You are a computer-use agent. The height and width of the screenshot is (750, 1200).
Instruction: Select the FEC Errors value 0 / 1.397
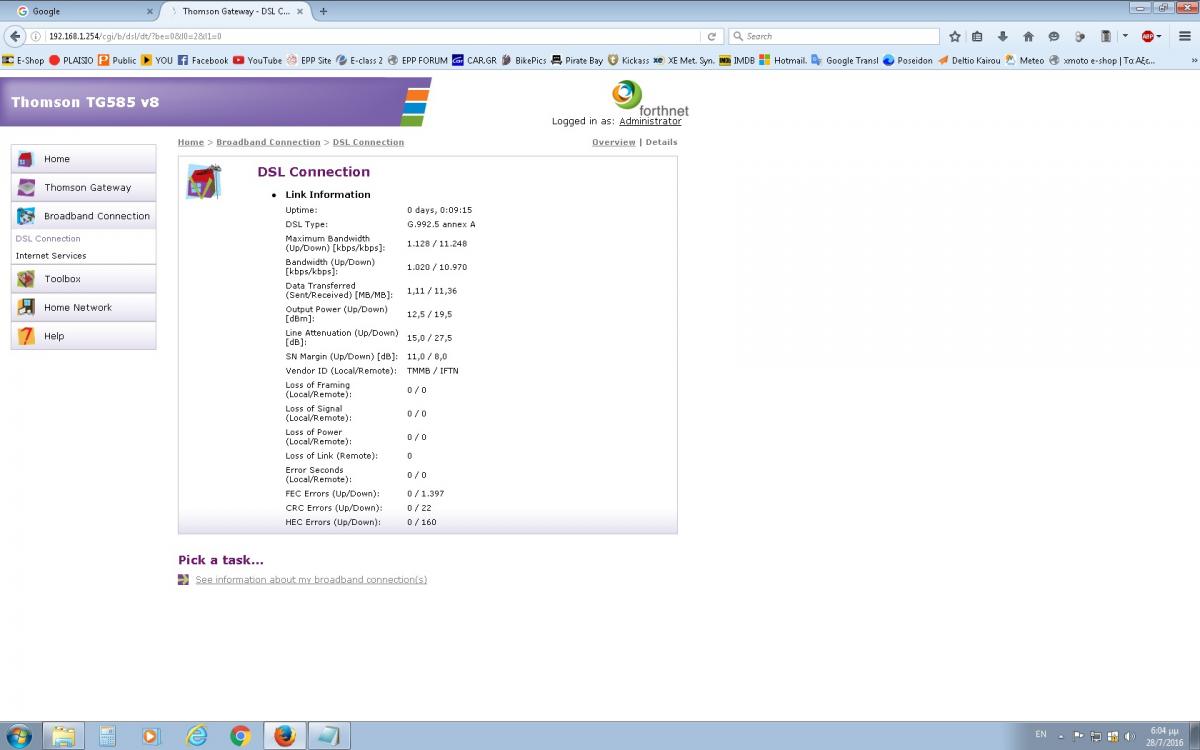point(425,494)
